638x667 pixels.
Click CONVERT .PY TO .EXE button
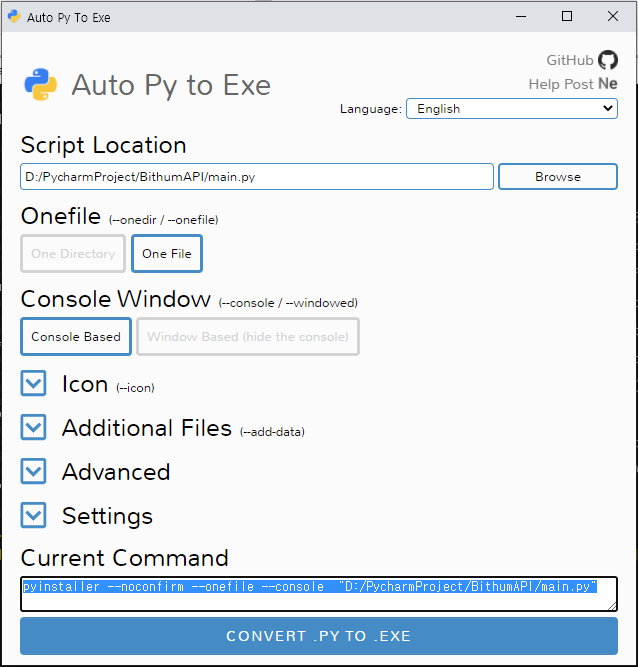(319, 636)
